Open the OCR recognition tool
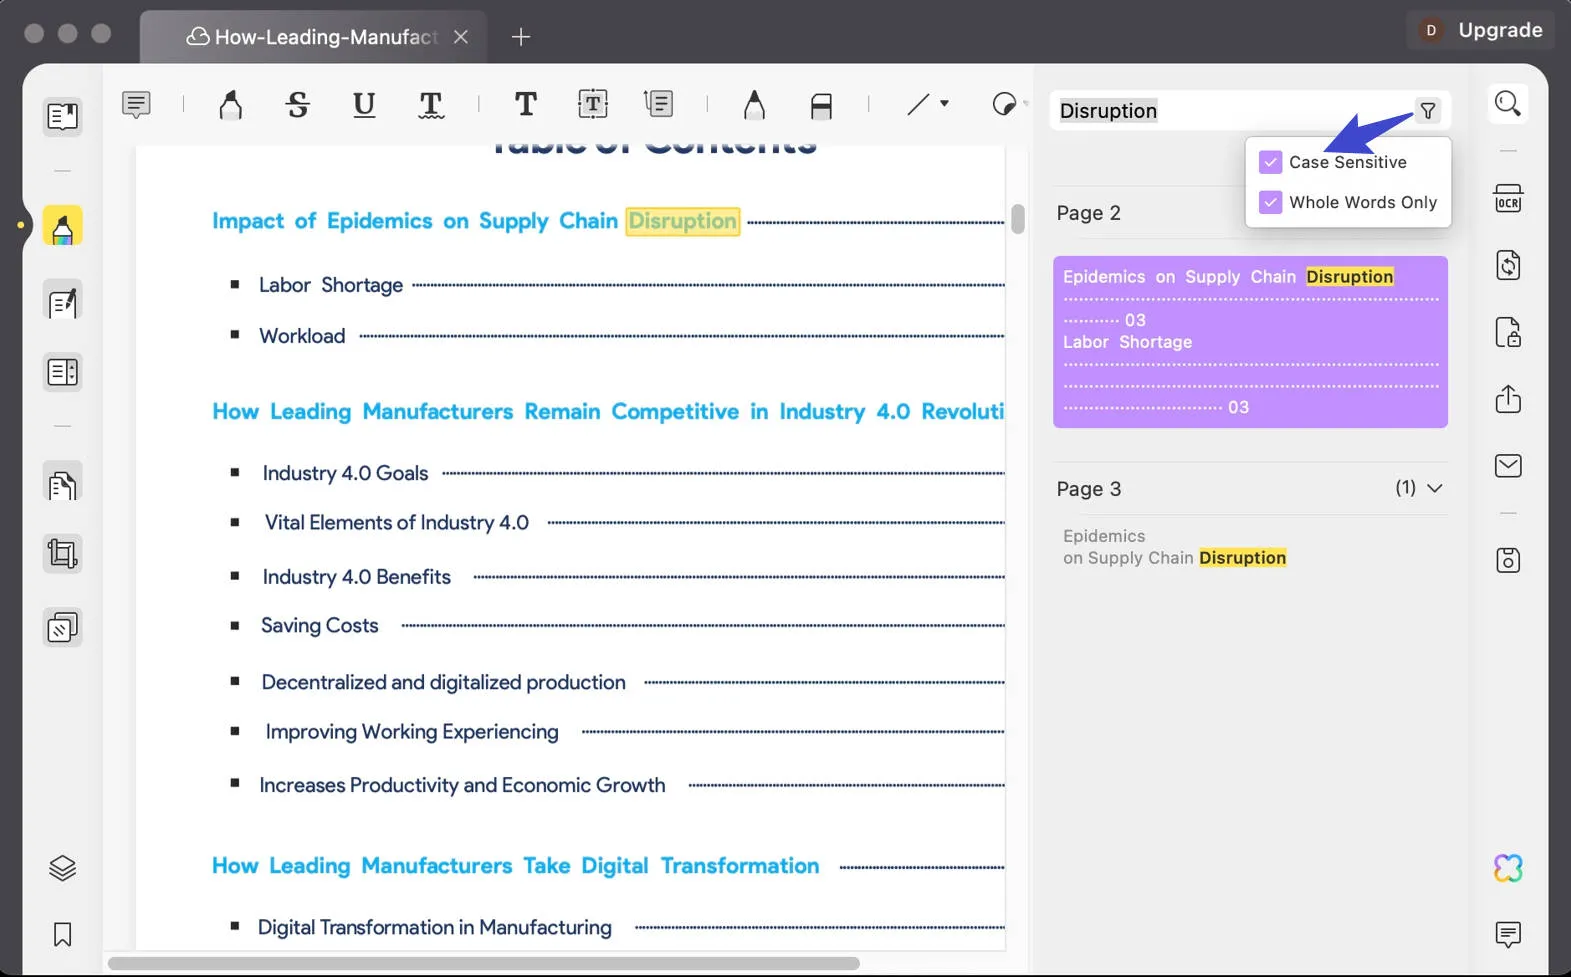 click(x=1507, y=199)
